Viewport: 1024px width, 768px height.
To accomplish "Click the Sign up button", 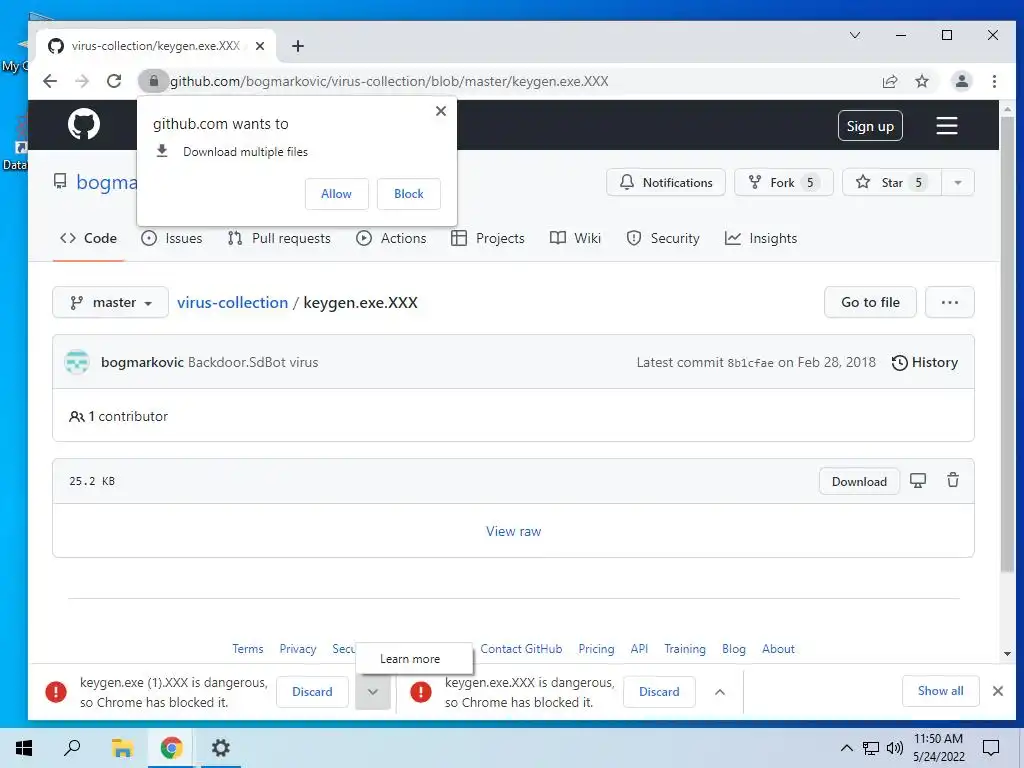I will point(870,126).
